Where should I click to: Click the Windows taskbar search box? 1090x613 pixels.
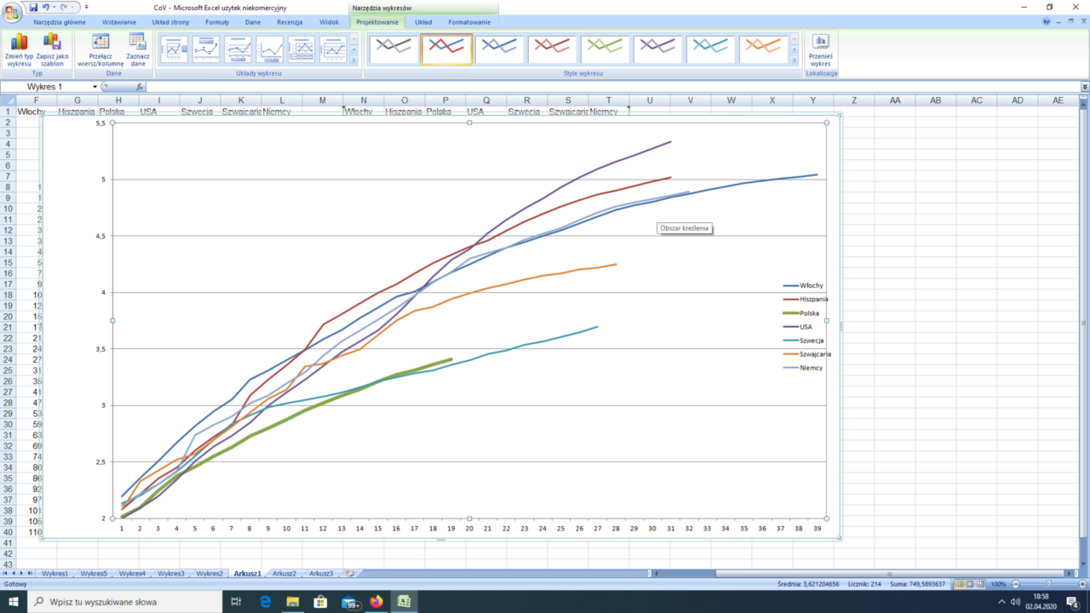(125, 602)
